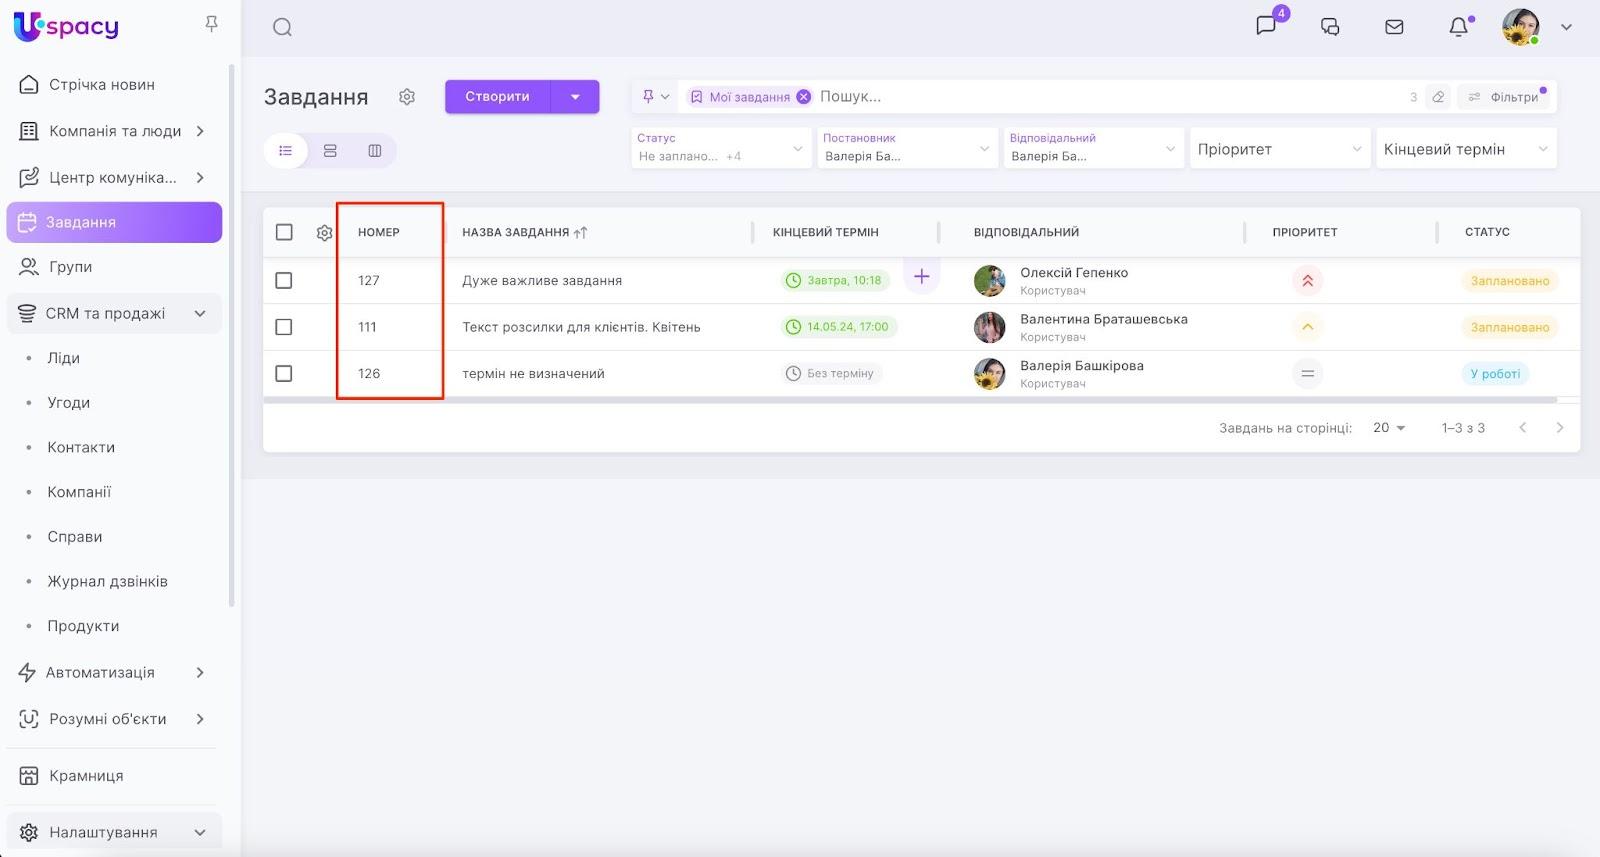Screen dimensions: 1600x857
Task: Open tasks-per-page dropdown showing 20
Action: [x=1389, y=428]
